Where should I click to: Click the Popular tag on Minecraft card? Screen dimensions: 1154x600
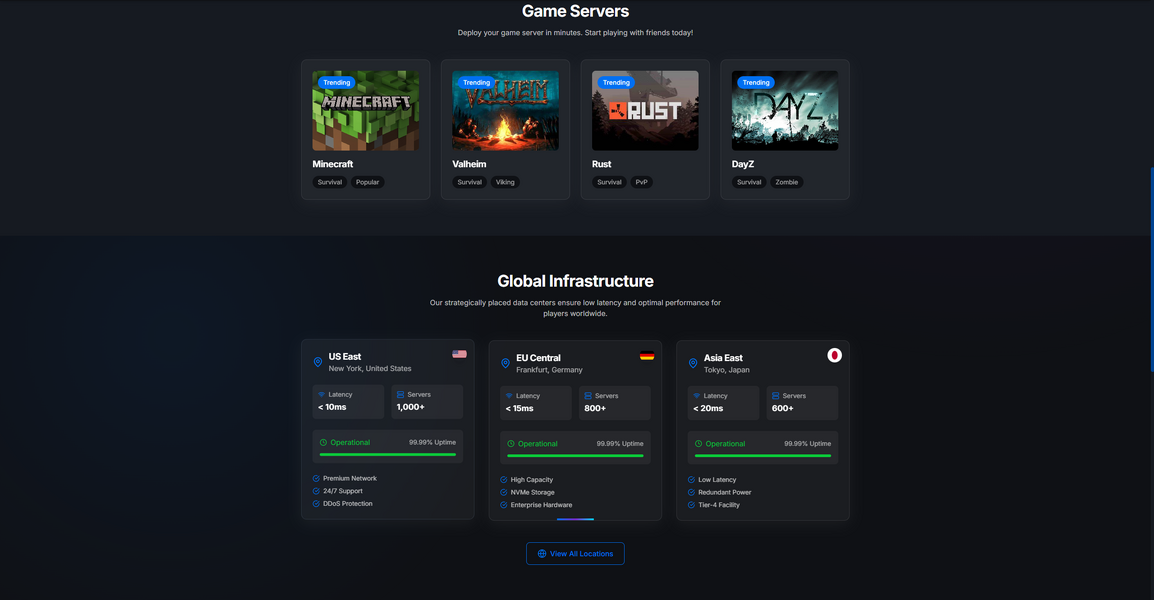368,182
